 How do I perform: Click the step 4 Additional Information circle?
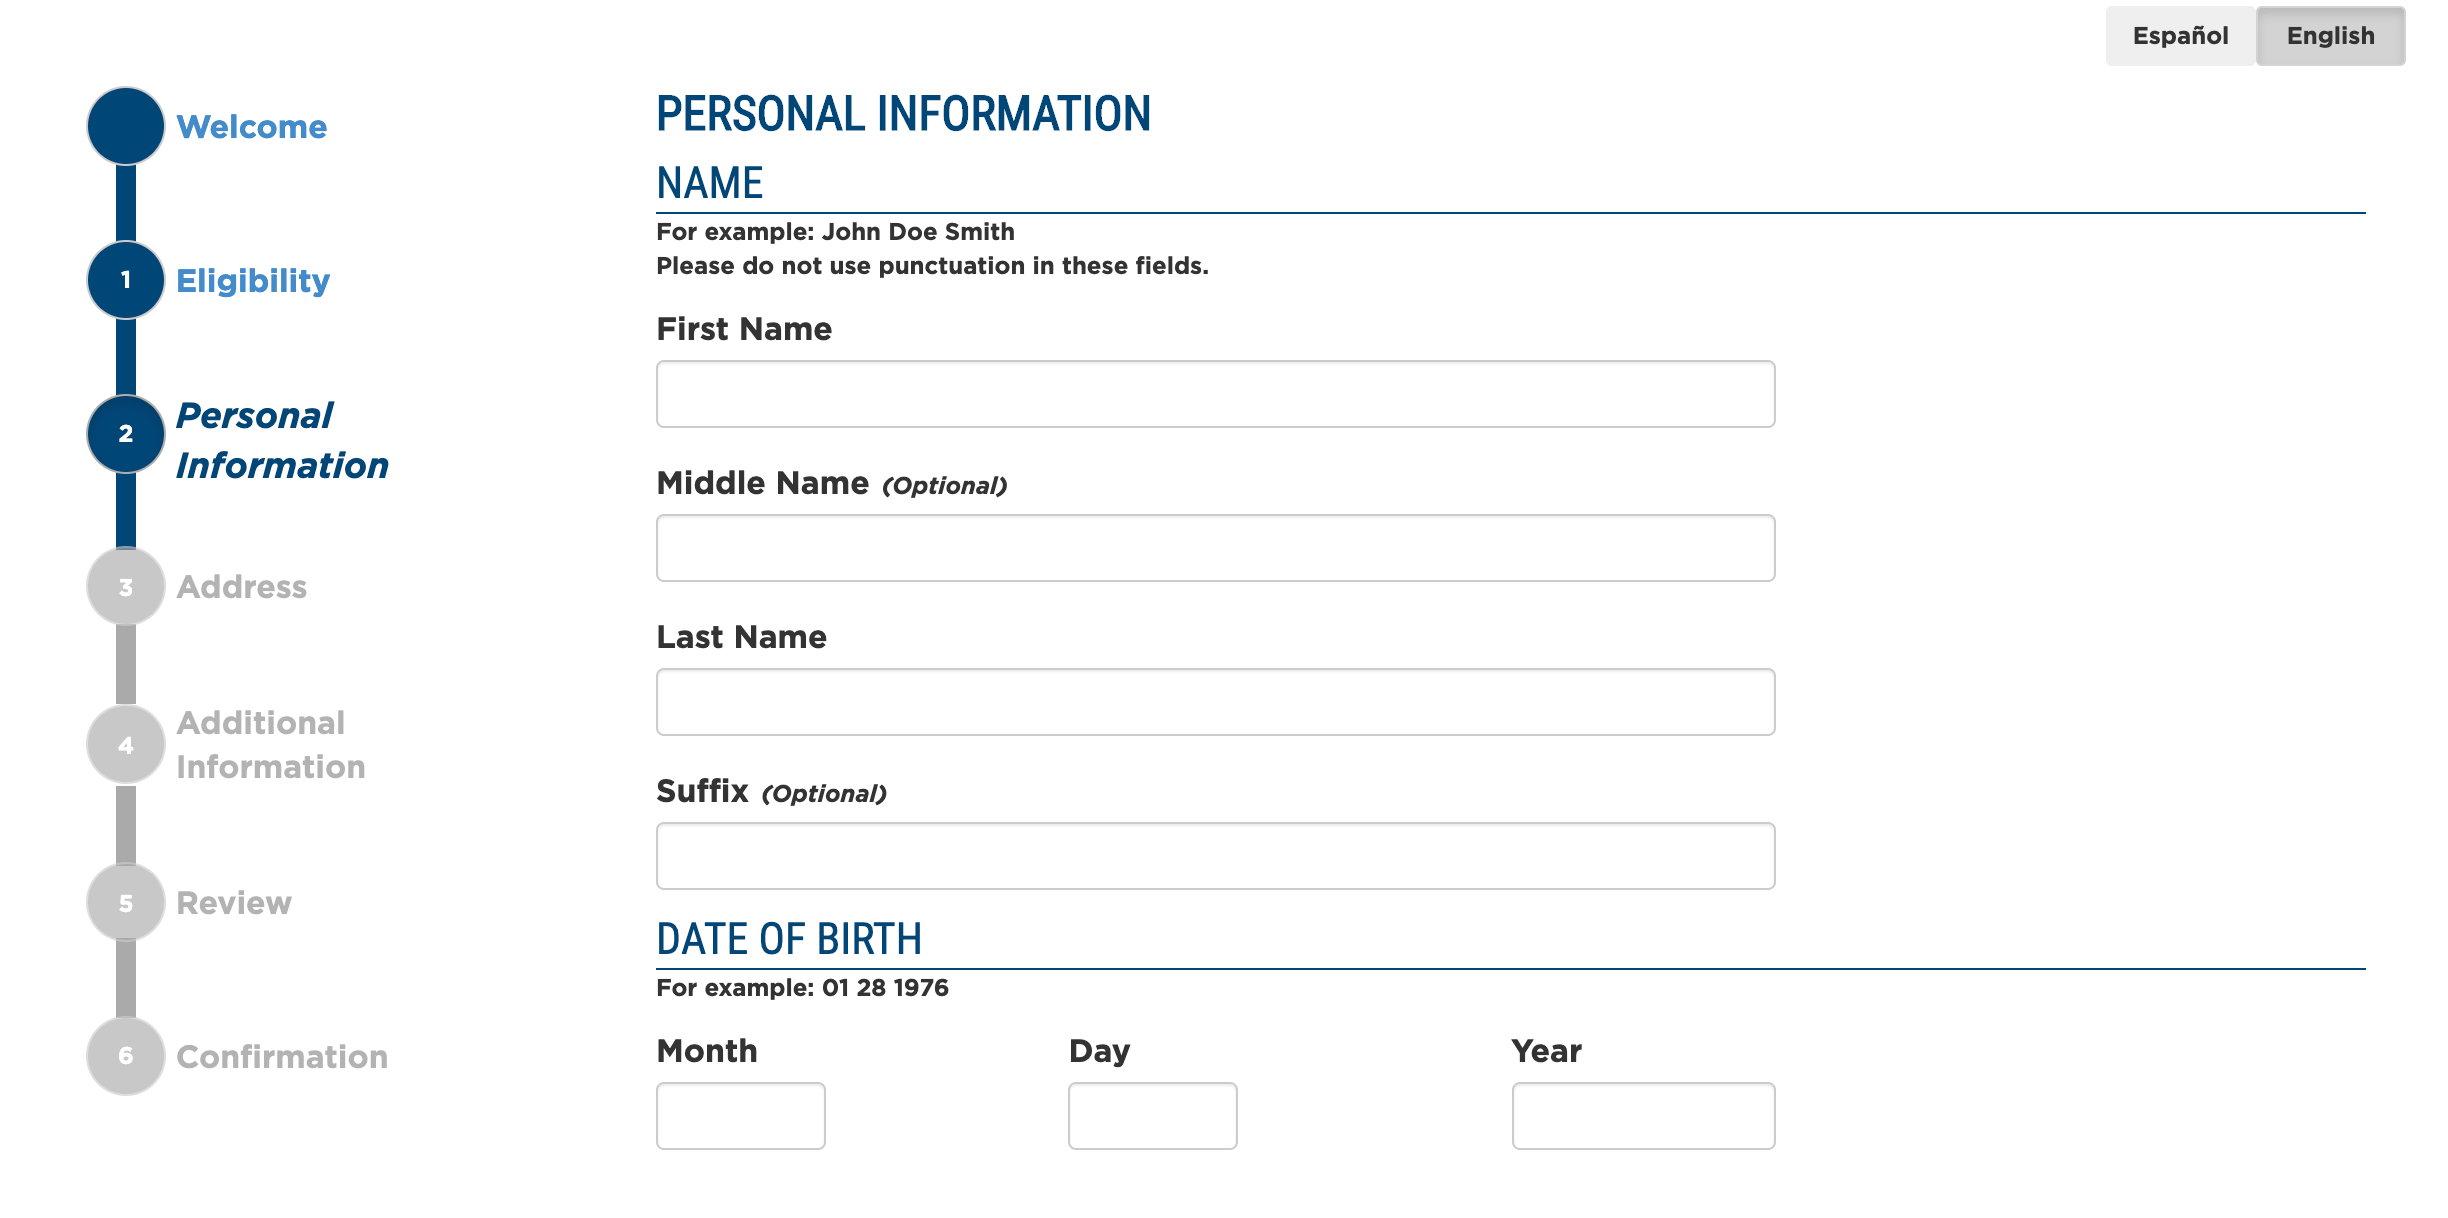click(x=126, y=745)
